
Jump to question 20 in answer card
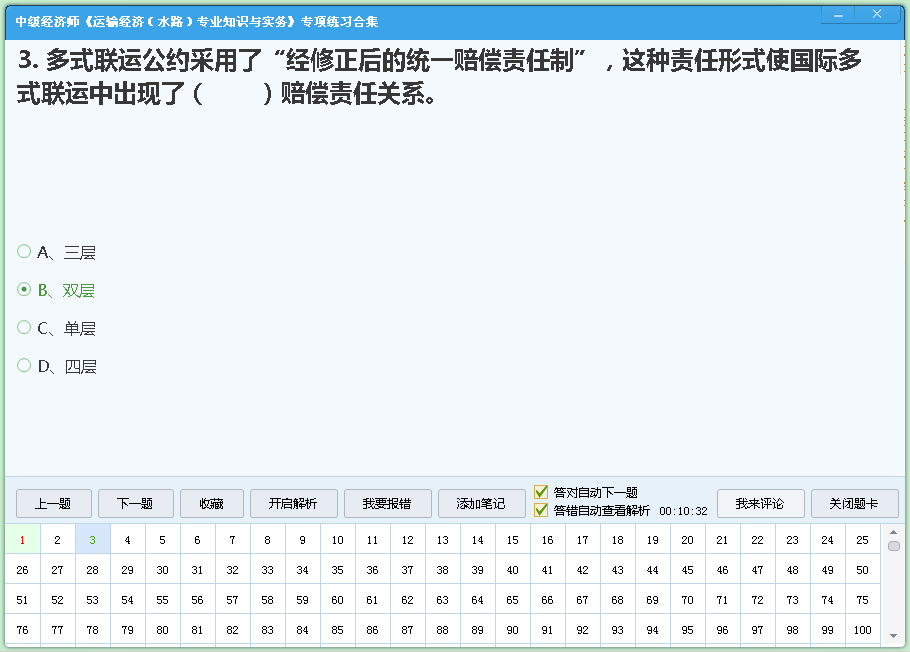tap(687, 540)
